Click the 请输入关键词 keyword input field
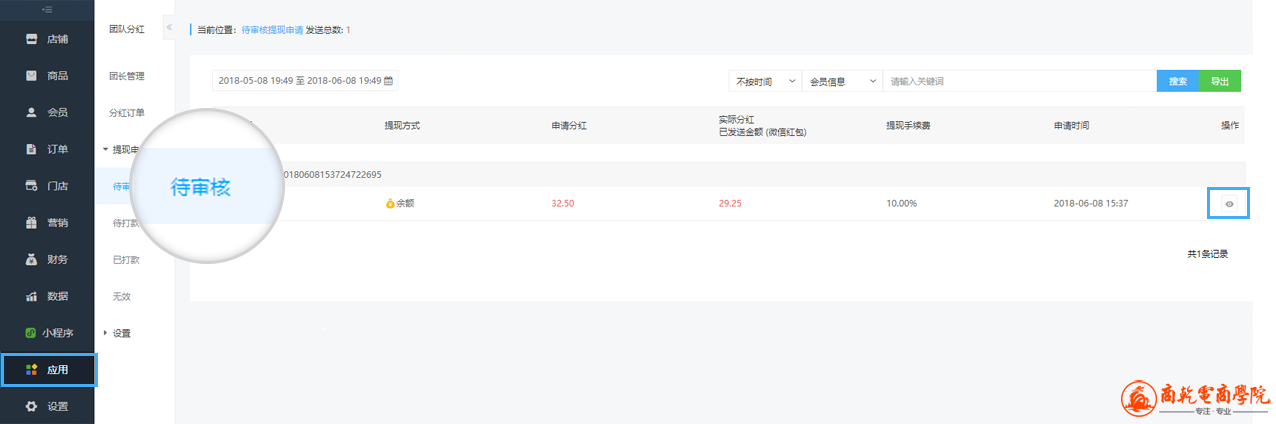 click(x=1018, y=81)
